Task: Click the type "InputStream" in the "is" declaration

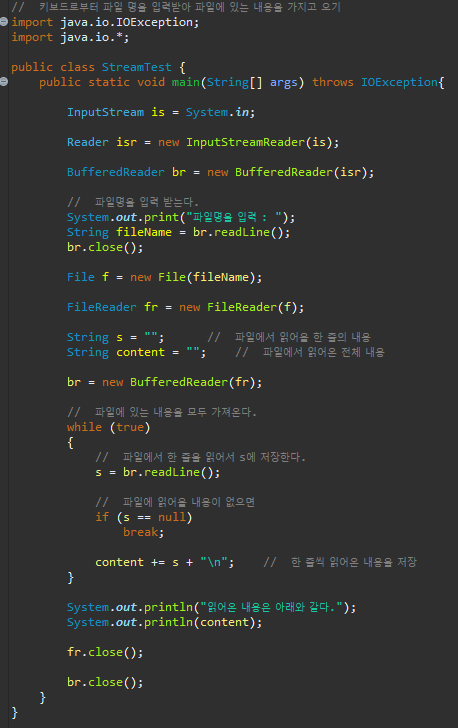Action: [105, 112]
